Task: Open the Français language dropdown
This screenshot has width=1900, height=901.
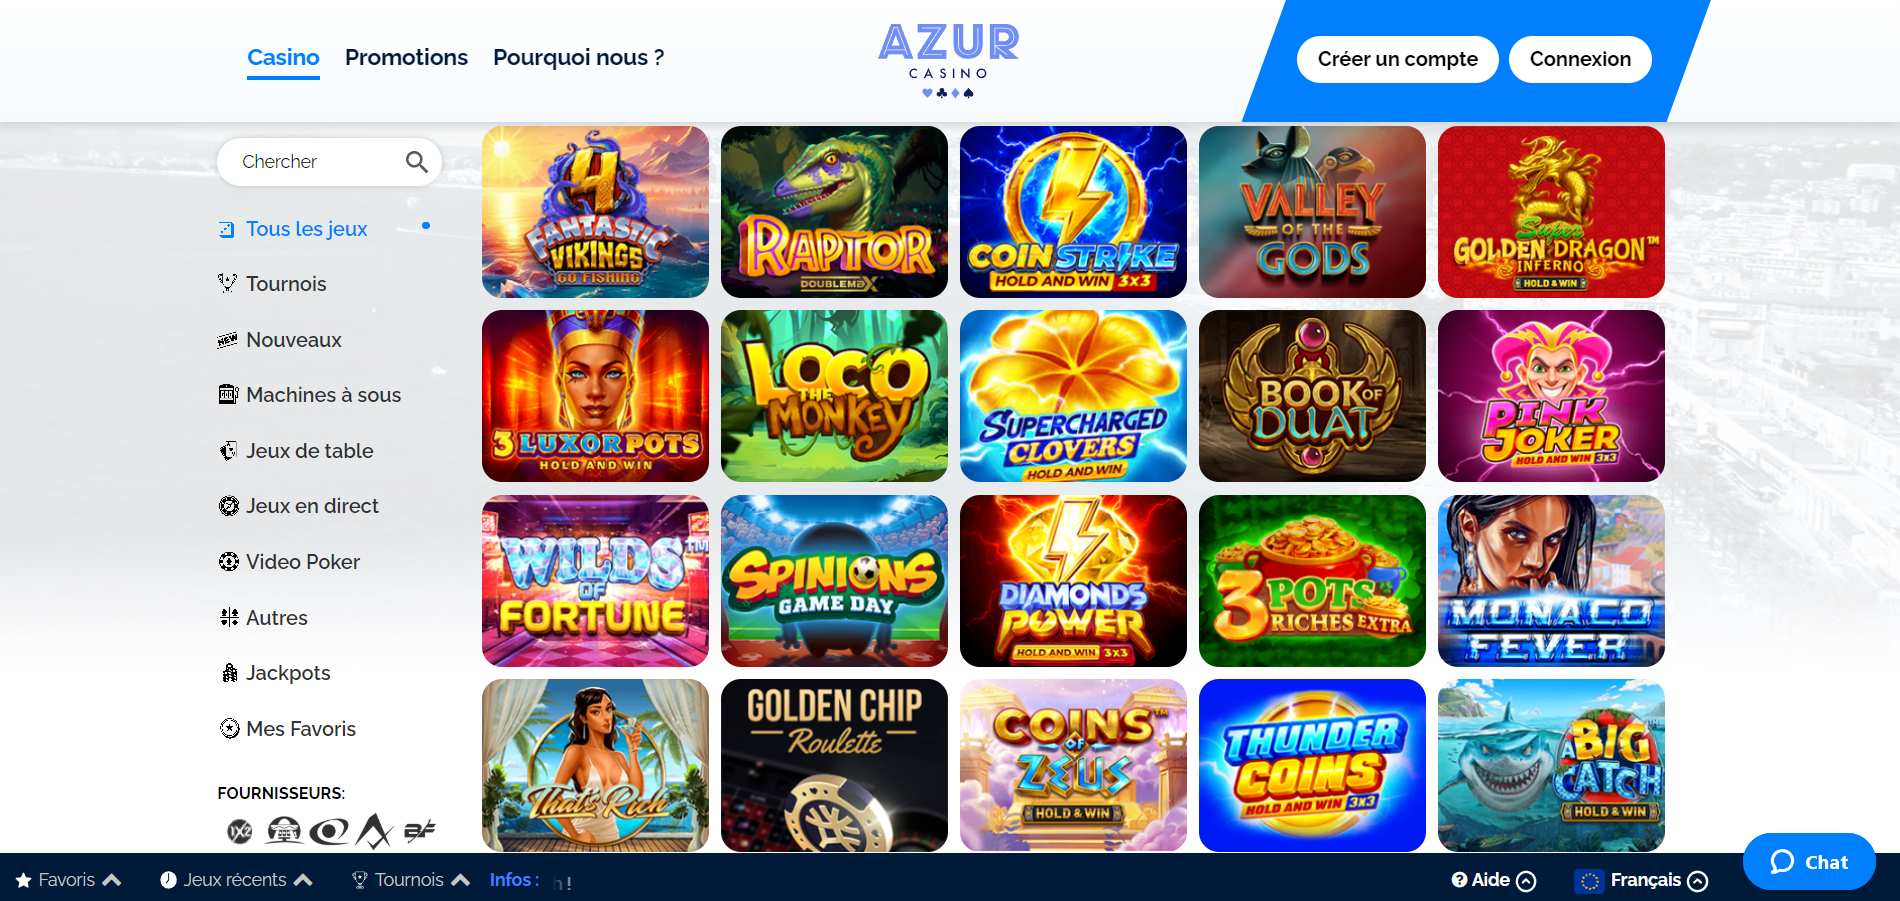Action: click(1642, 880)
